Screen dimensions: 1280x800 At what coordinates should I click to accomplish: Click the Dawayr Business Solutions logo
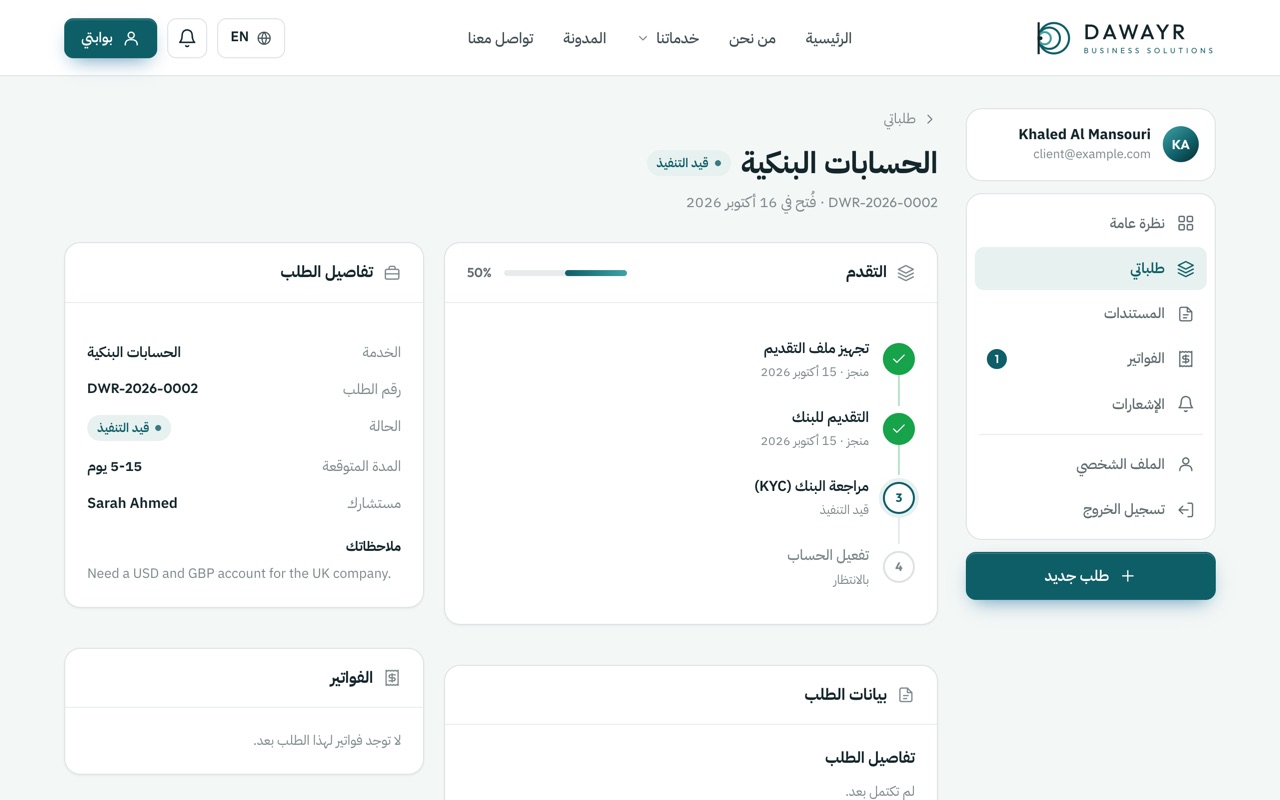point(1124,38)
